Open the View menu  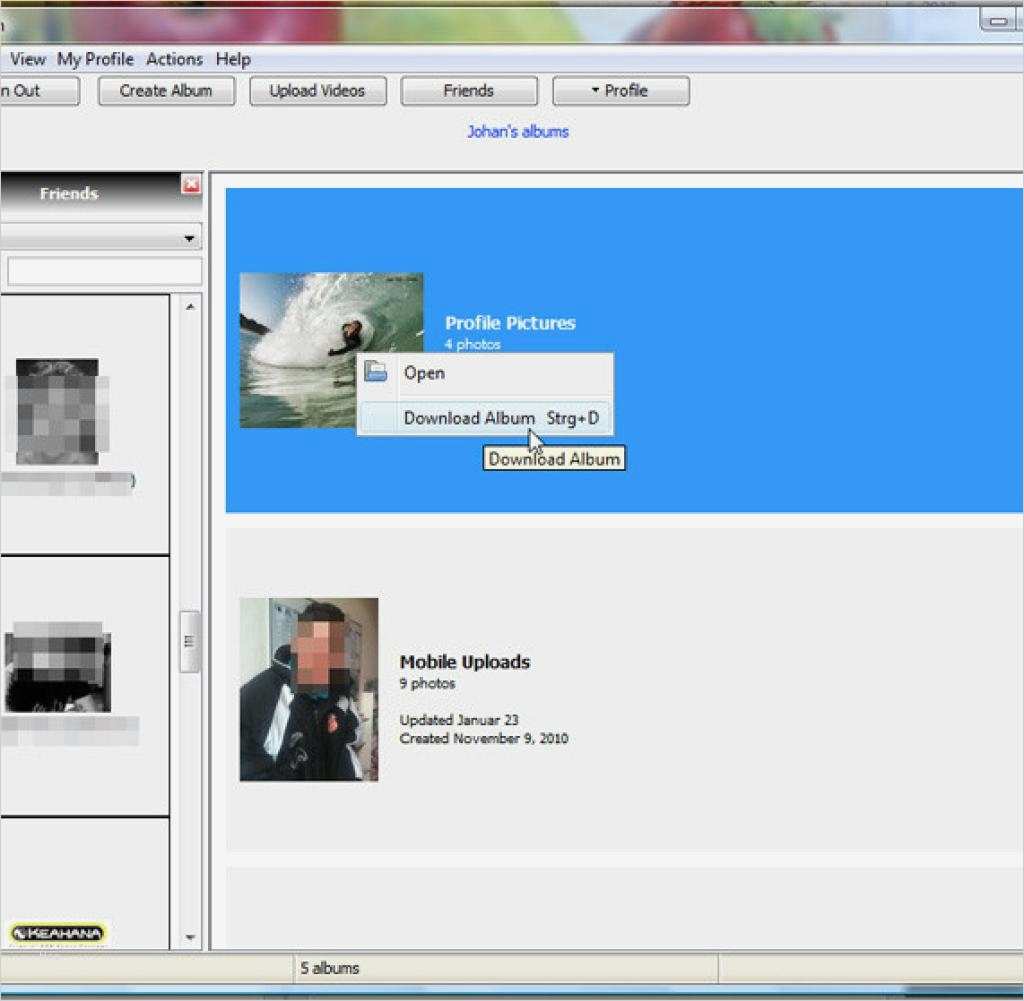click(27, 59)
